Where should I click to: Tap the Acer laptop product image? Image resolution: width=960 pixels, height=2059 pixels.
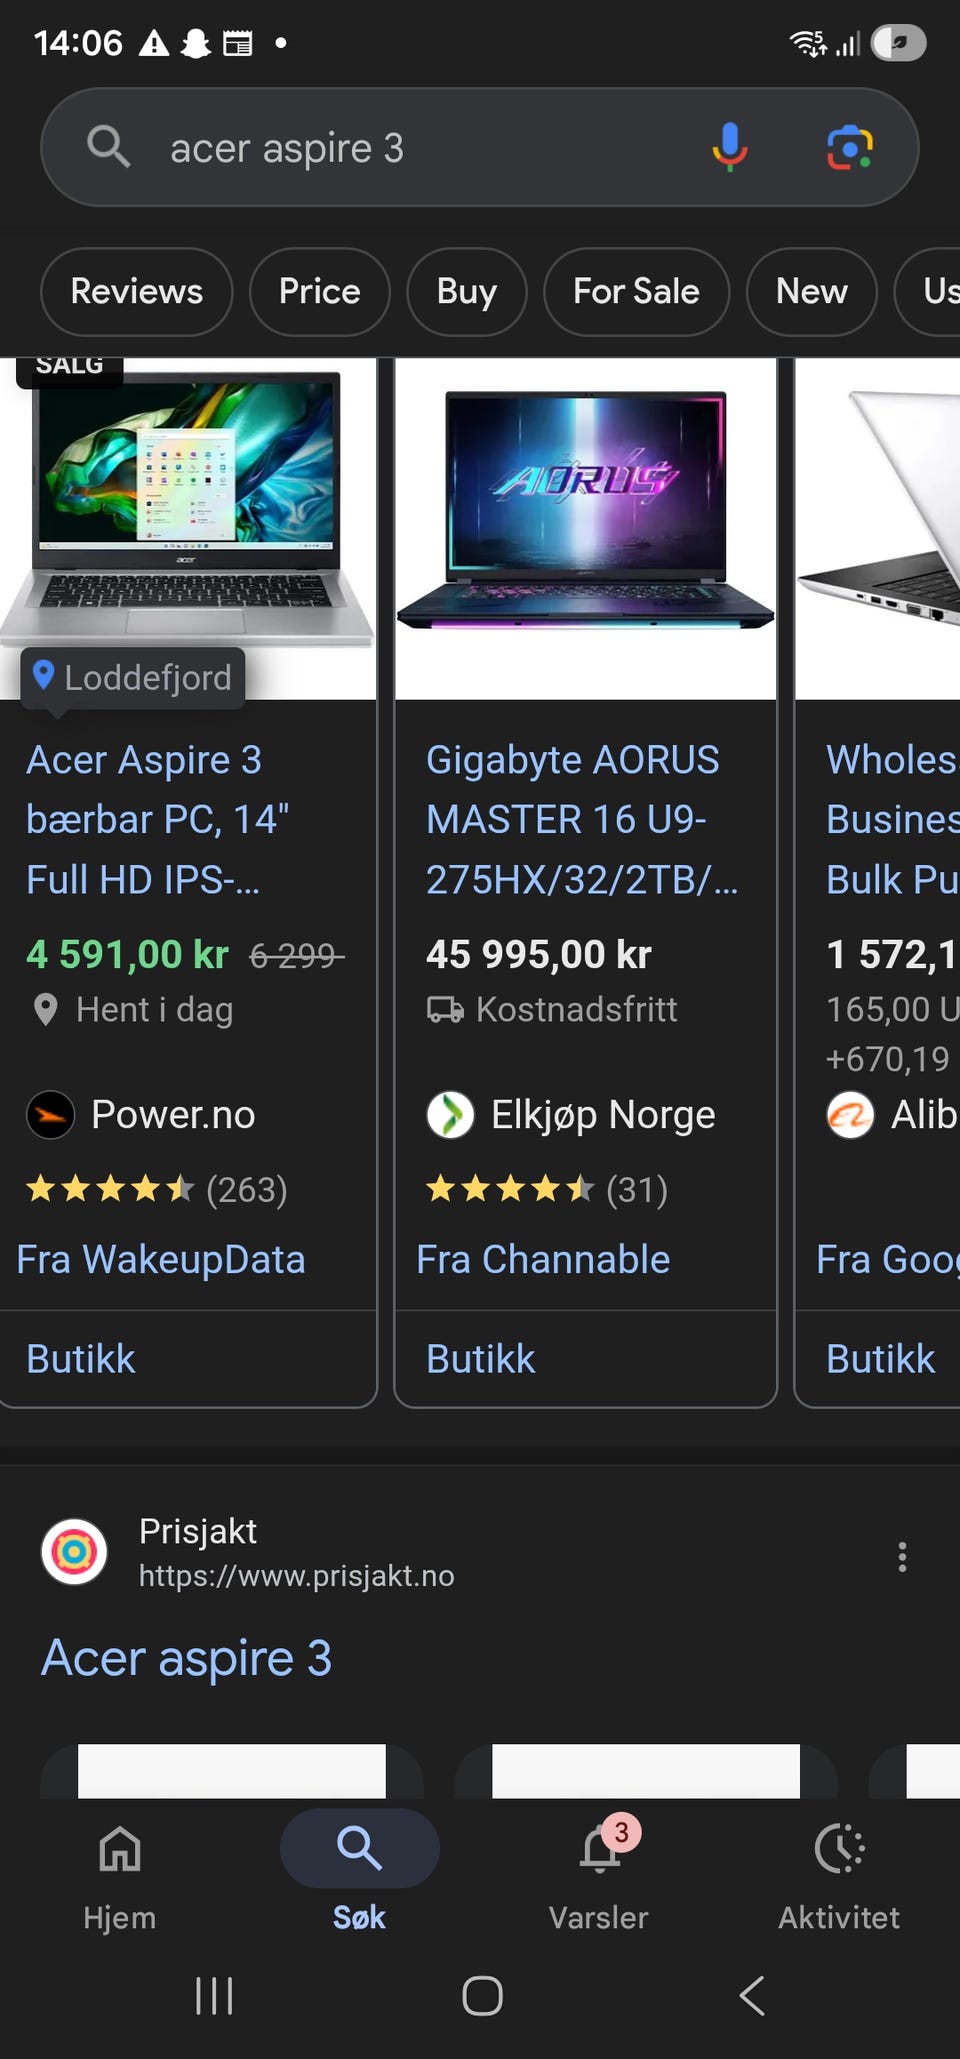coord(187,510)
